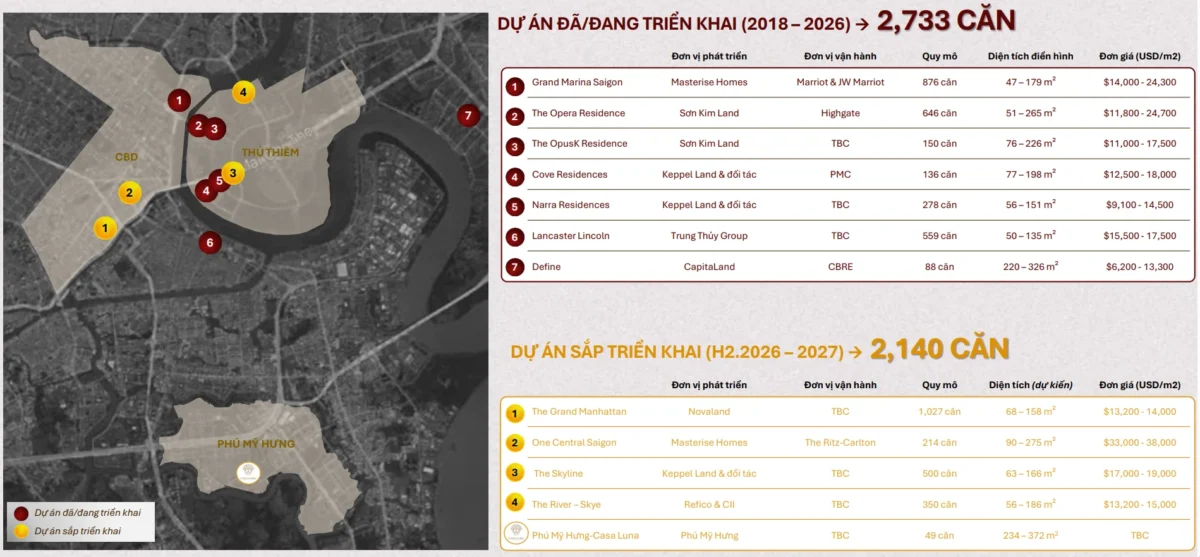
Task: Click the red number badge beside The OpusK Residence
Action: (515, 147)
